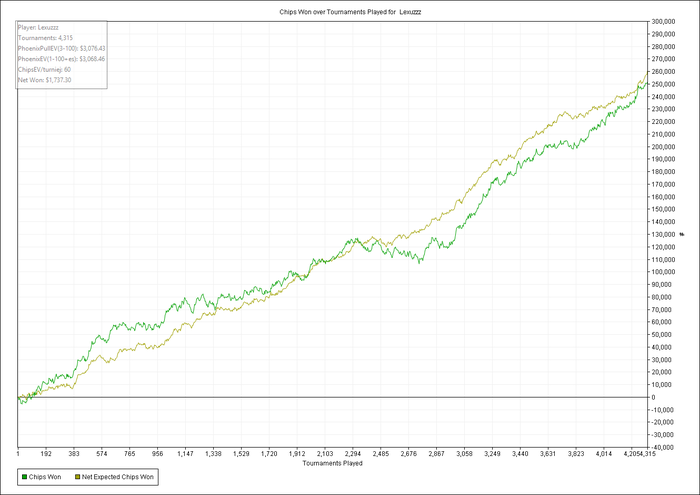Click the 'PhoenixPullEV(3-100): $3,076.43' line
Image resolution: width=700 pixels, height=495 pixels.
tap(62, 48)
